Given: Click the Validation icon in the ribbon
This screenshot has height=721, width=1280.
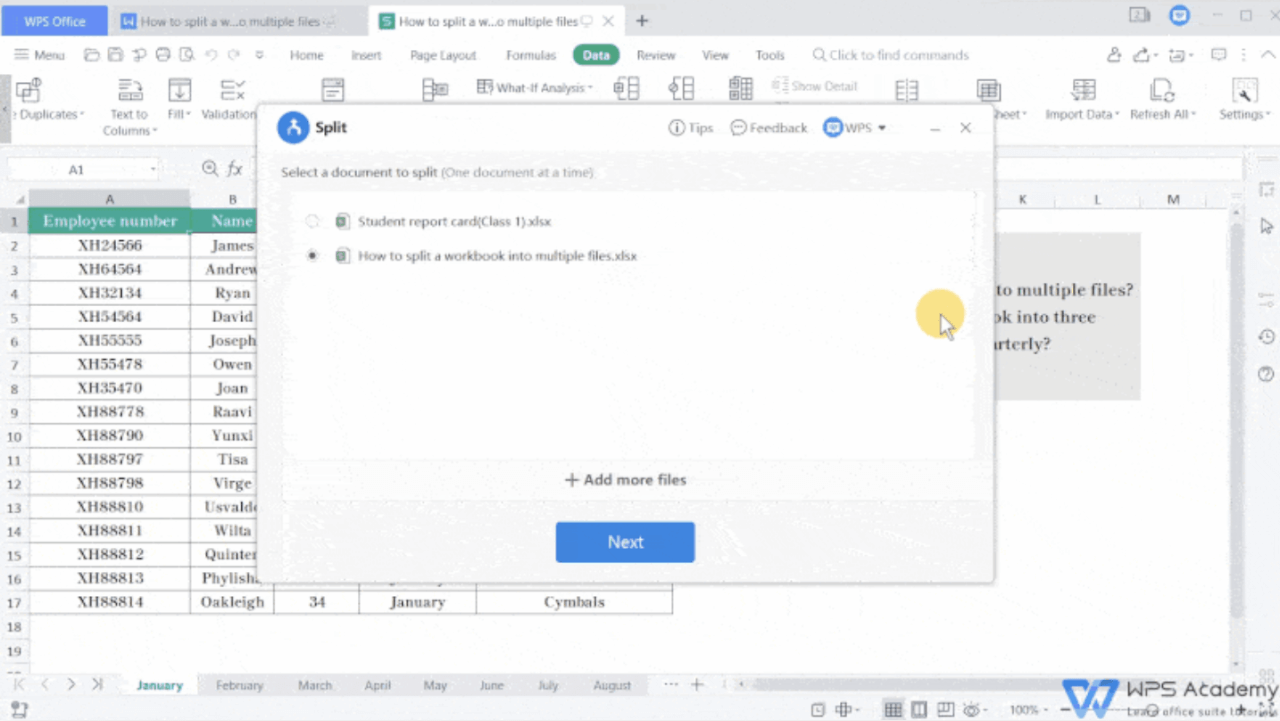Looking at the screenshot, I should point(232,91).
